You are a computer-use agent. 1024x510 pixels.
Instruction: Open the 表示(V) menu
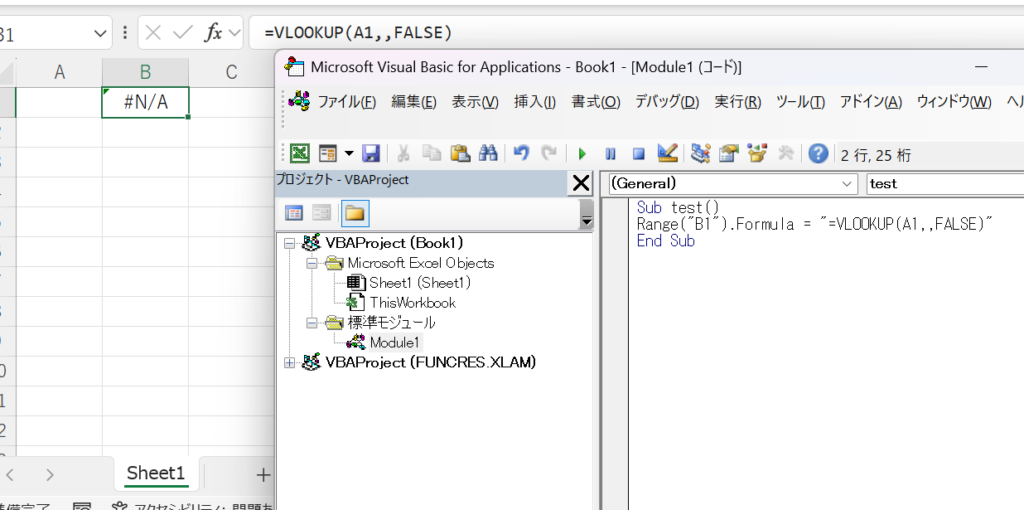pos(475,102)
